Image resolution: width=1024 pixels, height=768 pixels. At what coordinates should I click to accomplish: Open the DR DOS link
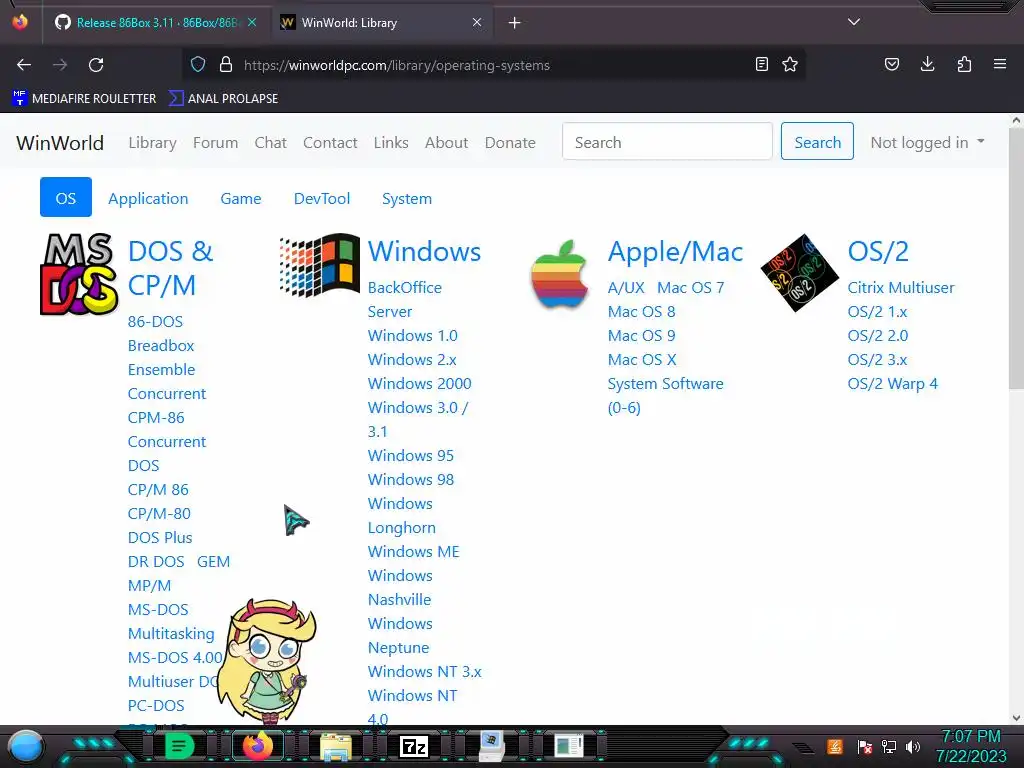pyautogui.click(x=156, y=562)
